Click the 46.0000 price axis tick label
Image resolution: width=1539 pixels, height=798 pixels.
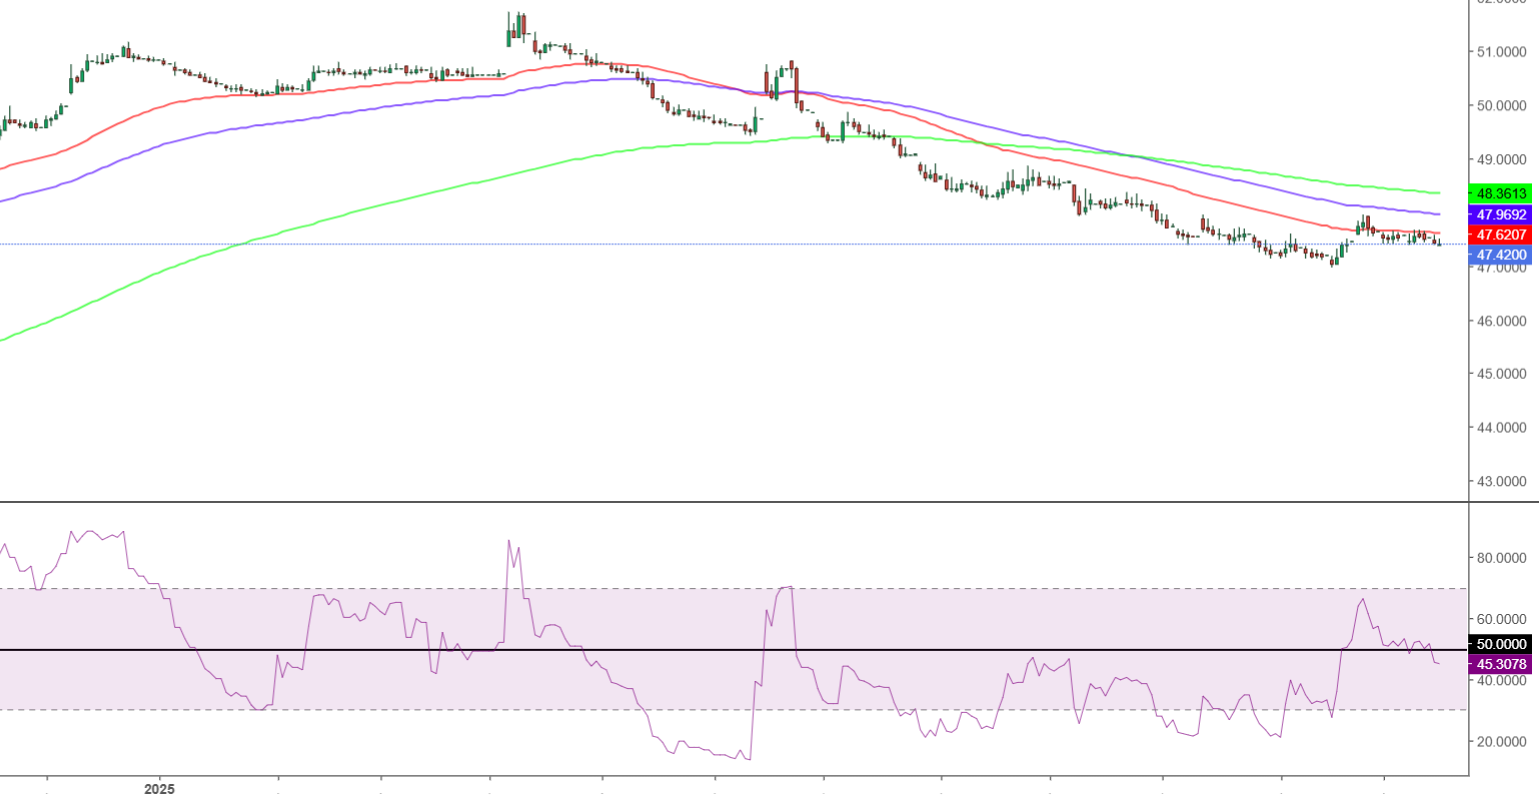tap(1502, 321)
